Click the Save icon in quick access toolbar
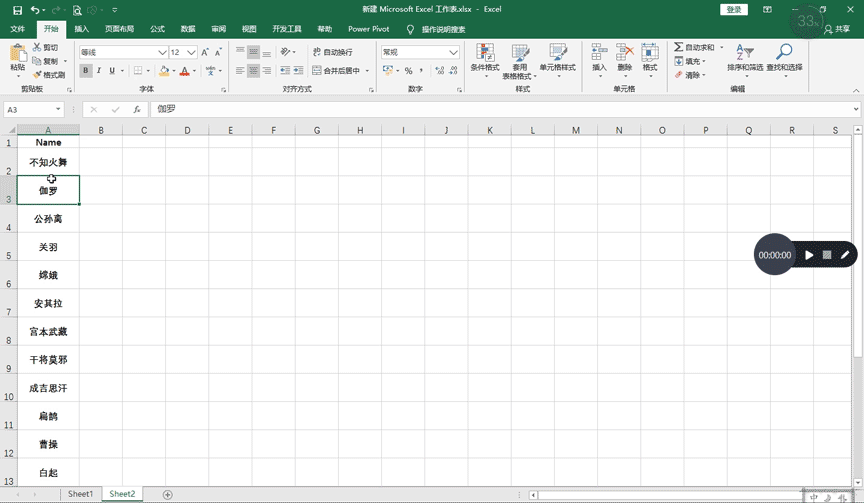Screen dimensions: 864x503 (17, 10)
